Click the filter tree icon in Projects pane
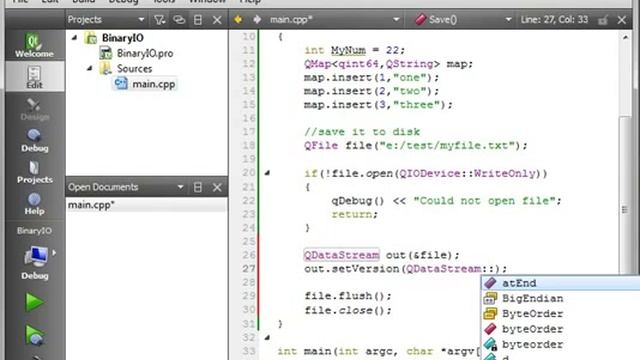This screenshot has height=360, width=640. coord(159,20)
